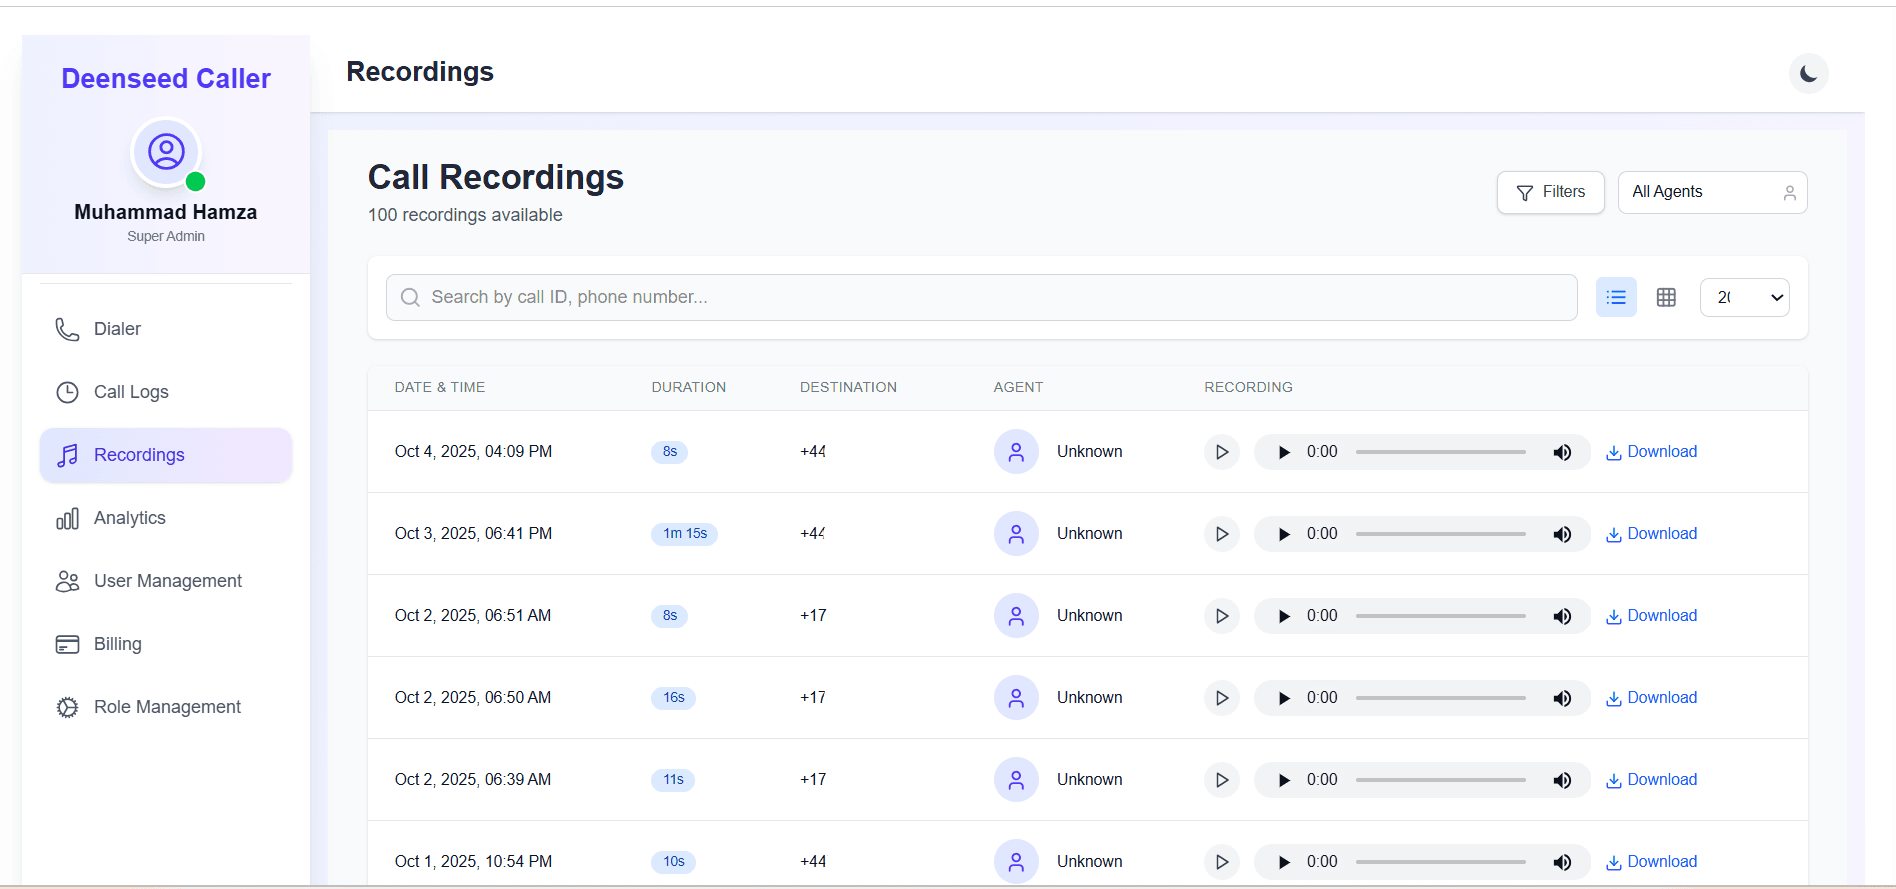Image resolution: width=1896 pixels, height=889 pixels.
Task: Click the Deenseed Caller logo title
Action: pyautogui.click(x=166, y=78)
